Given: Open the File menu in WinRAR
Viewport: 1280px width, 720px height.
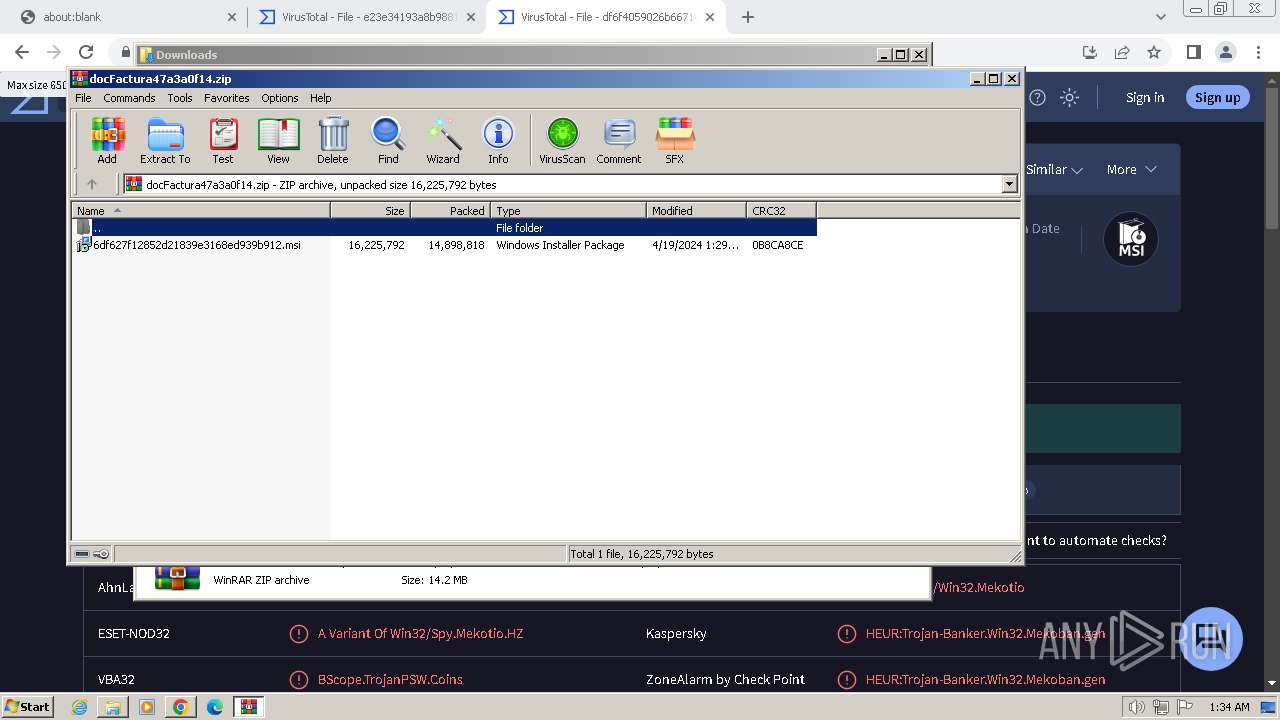Looking at the screenshot, I should [x=83, y=98].
